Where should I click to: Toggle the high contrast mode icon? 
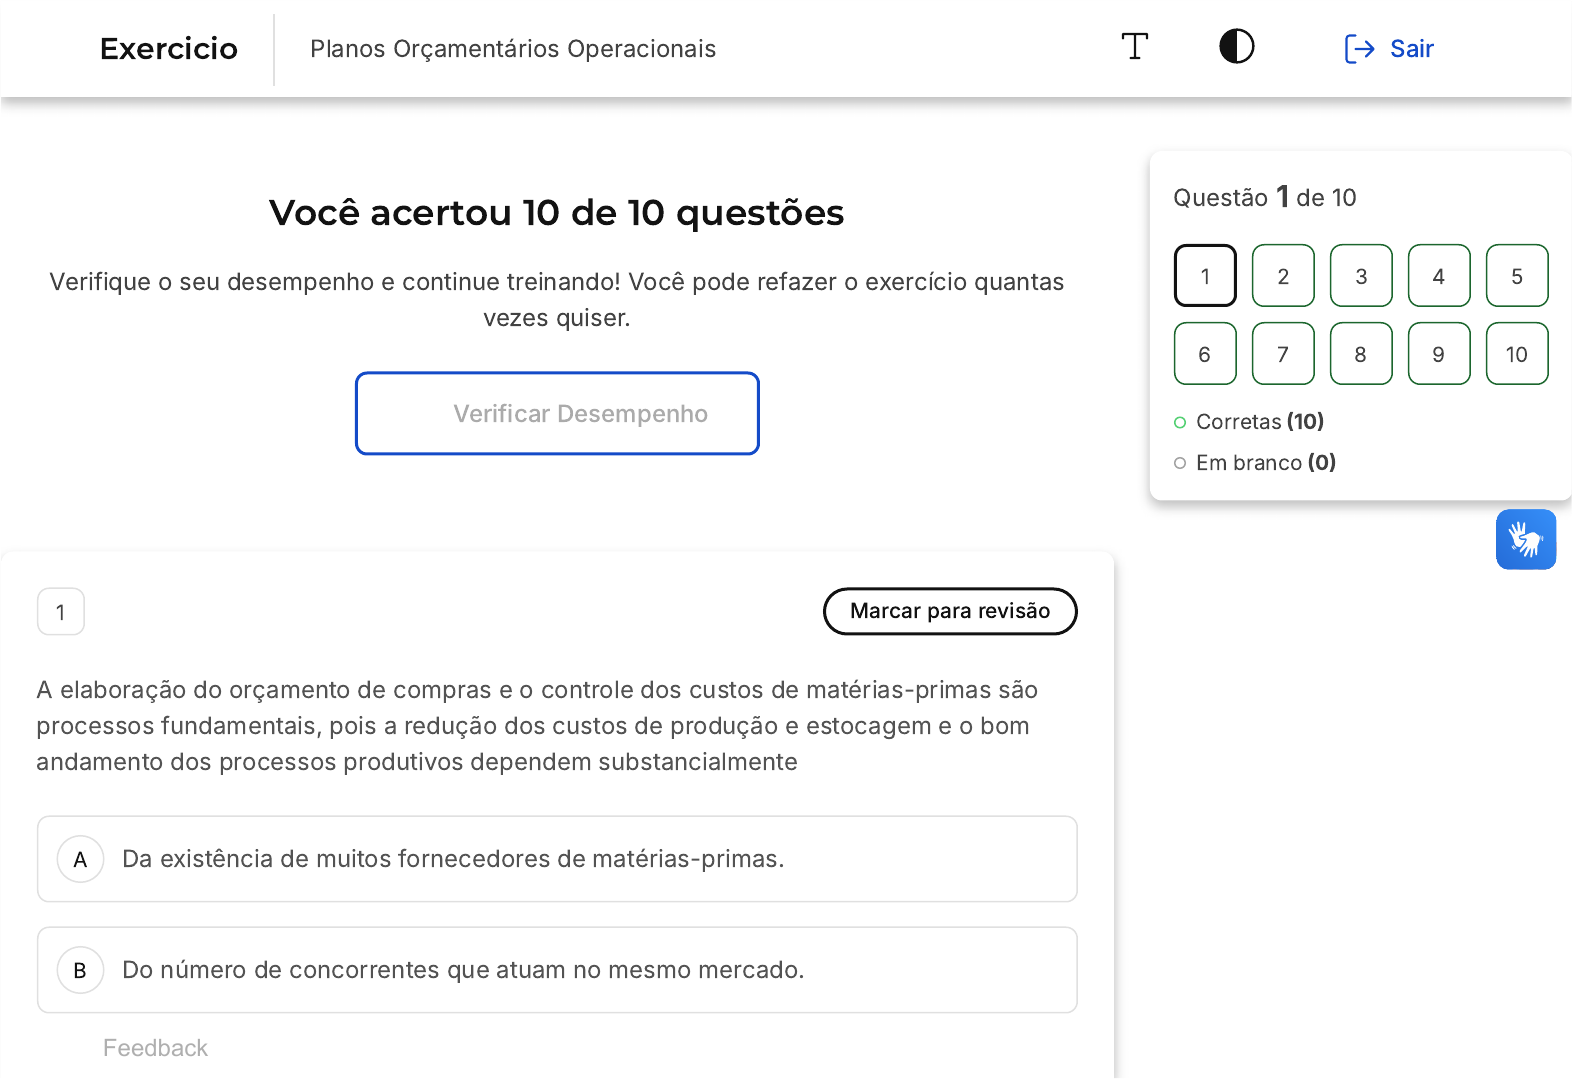(1236, 47)
